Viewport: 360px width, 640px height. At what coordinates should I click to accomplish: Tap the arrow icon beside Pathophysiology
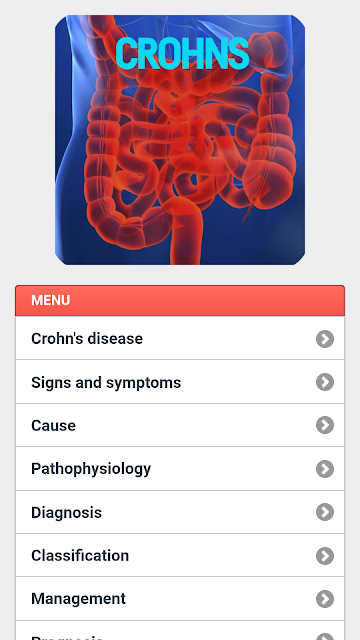(324, 469)
